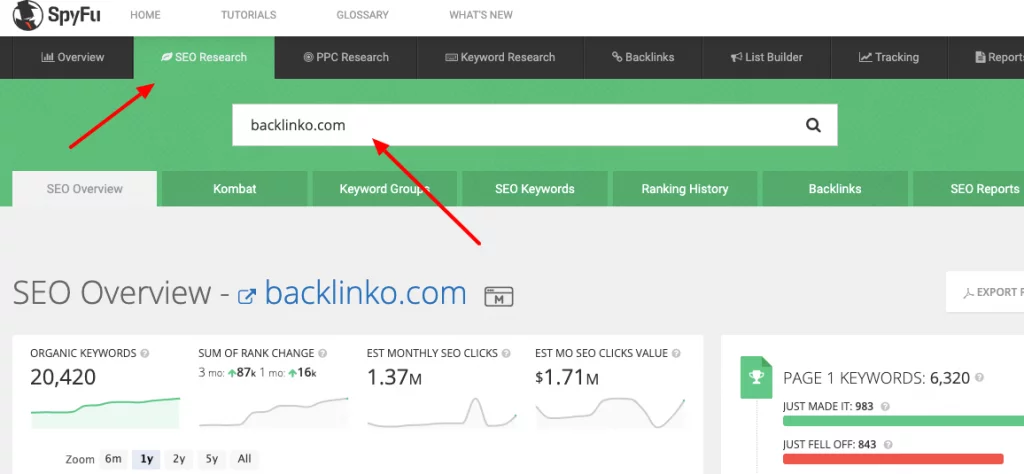
Task: Click the help icon next to EST MONTHLY SEO CLICKS
Action: click(506, 353)
